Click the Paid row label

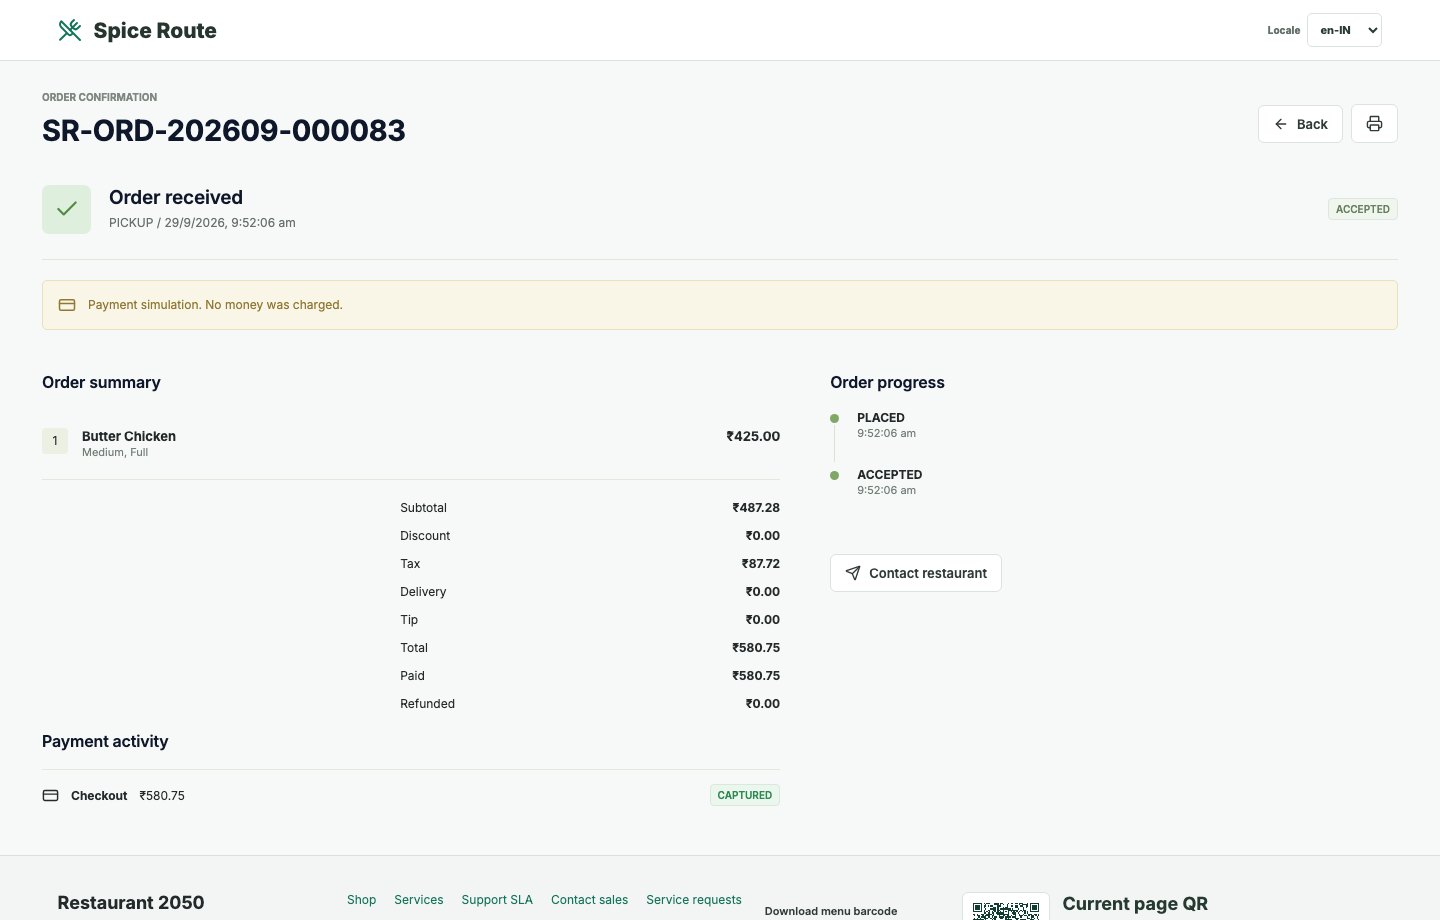click(412, 676)
